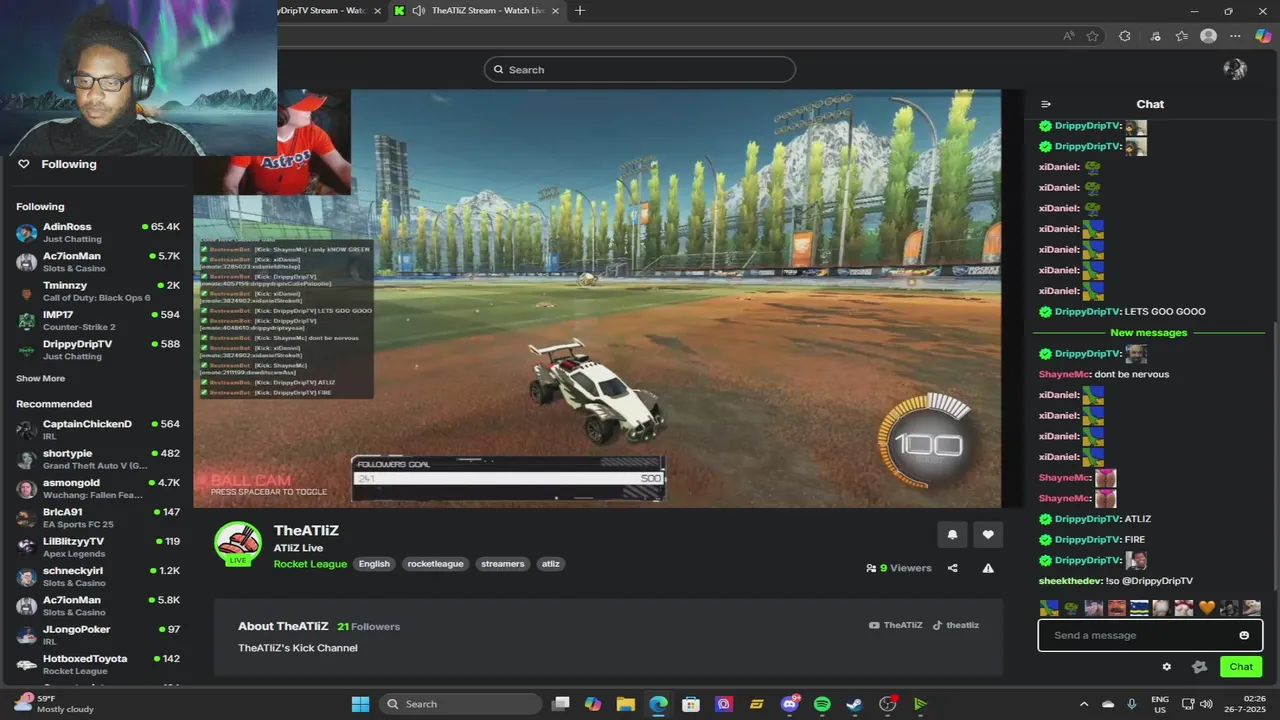Add page to favorites star icon
The height and width of the screenshot is (720, 1280).
tap(1093, 36)
